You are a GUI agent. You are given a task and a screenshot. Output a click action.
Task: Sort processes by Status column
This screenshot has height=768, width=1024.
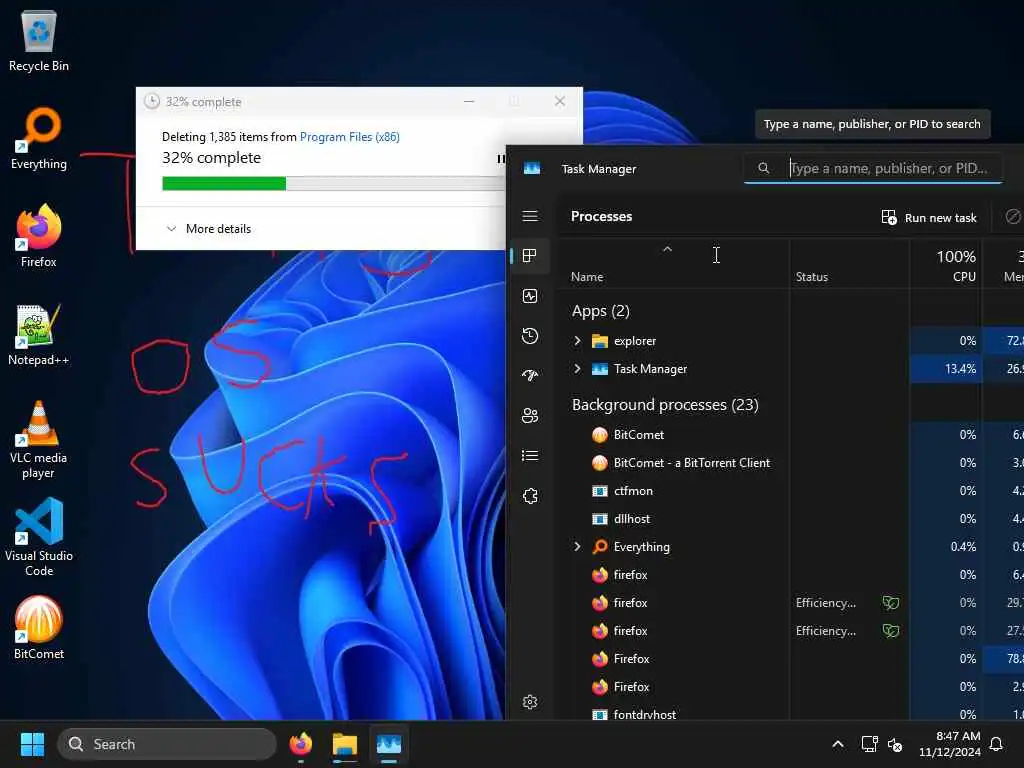click(812, 277)
